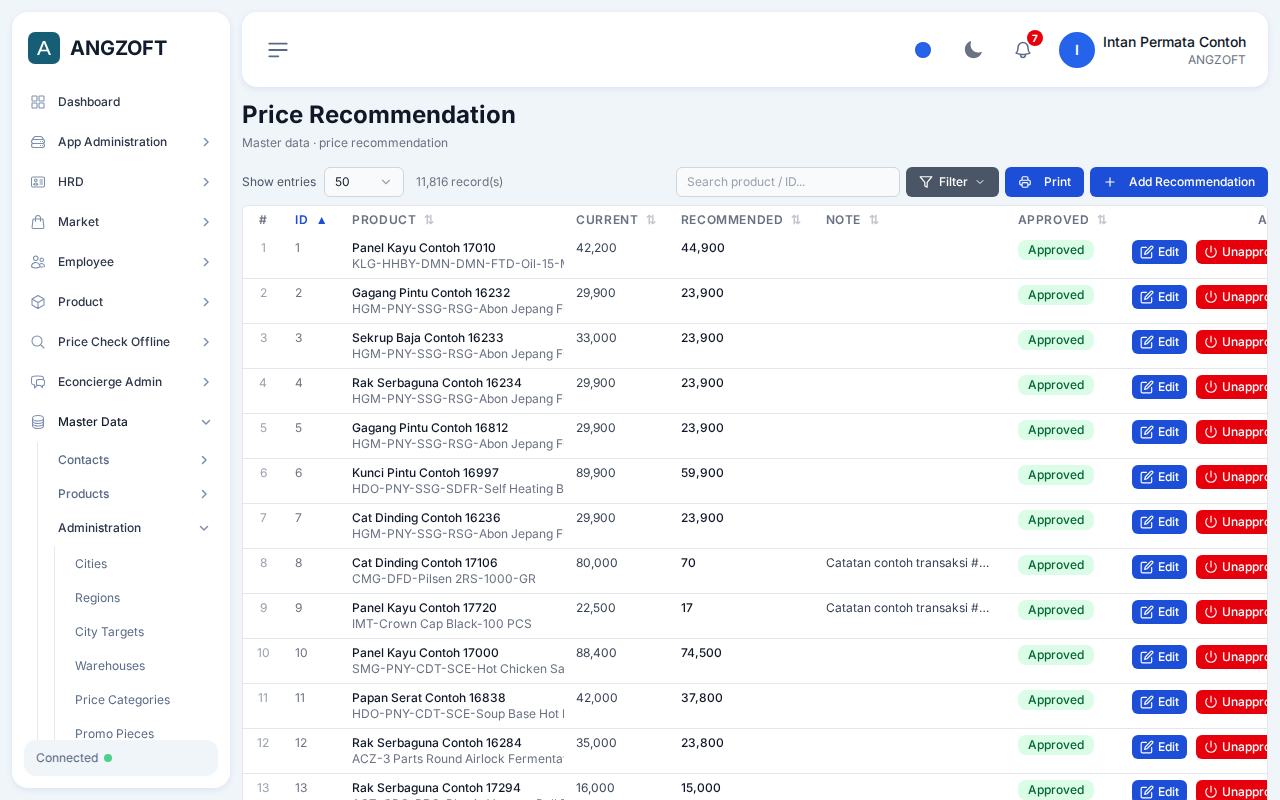Screen dimensions: 1280x800
Task: Open the show entries dropdown
Action: pyautogui.click(x=364, y=182)
